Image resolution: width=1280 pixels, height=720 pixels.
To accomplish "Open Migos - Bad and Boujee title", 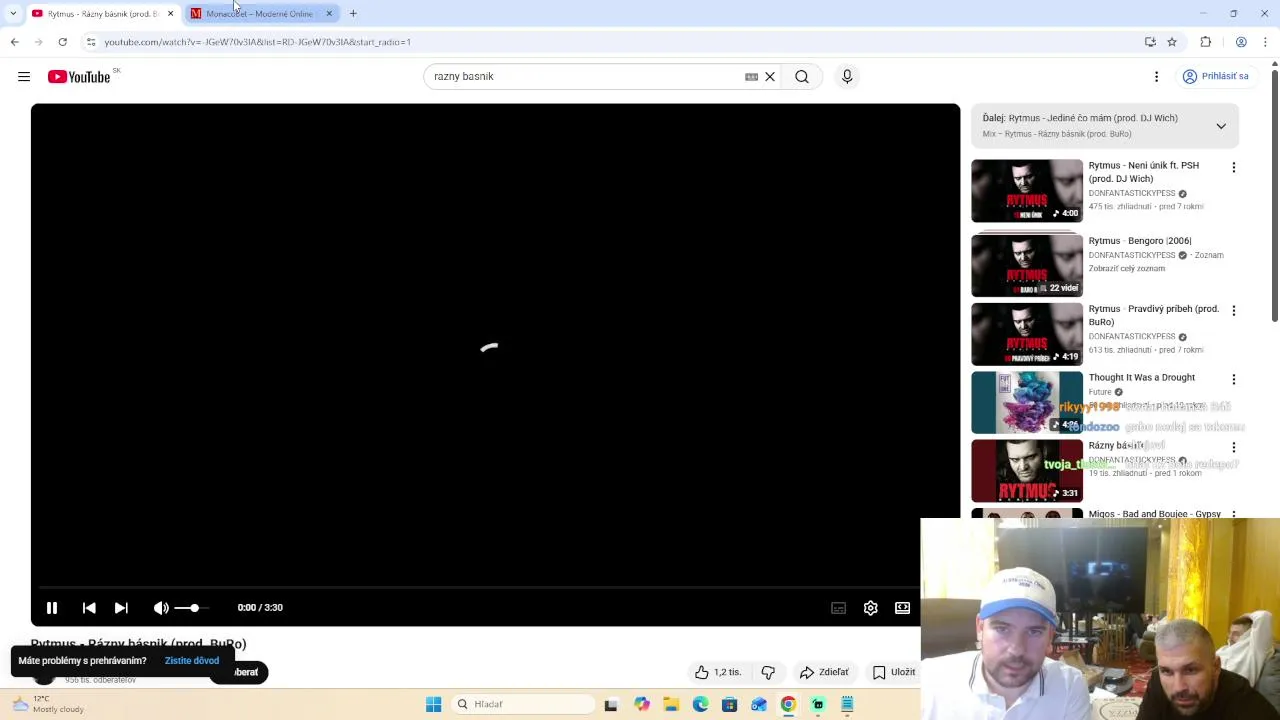I will 1155,514.
